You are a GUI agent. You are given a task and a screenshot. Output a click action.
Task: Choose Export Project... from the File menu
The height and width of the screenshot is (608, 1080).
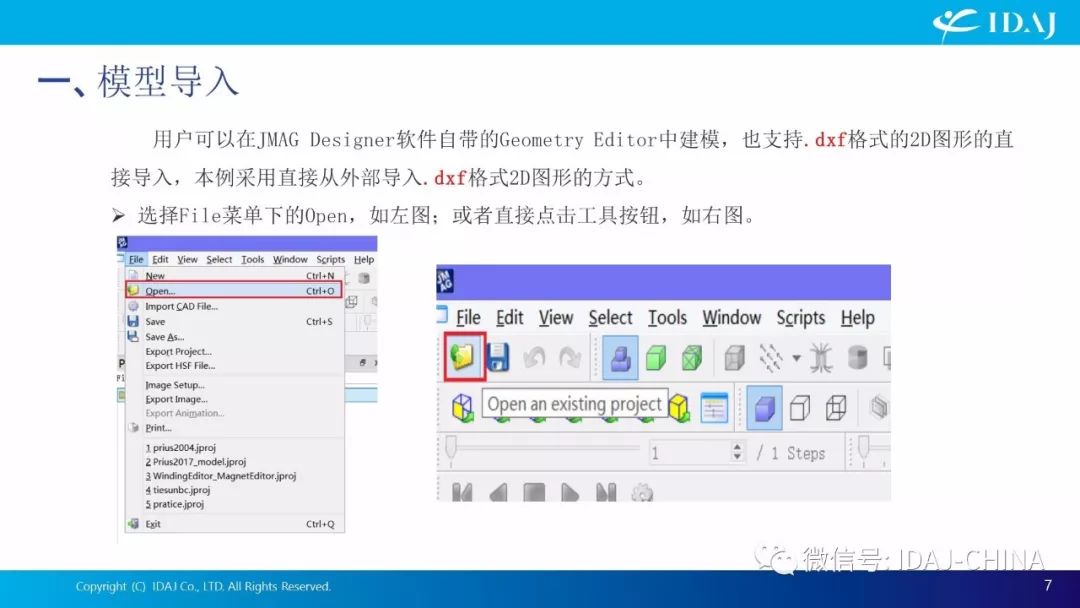pos(234,351)
